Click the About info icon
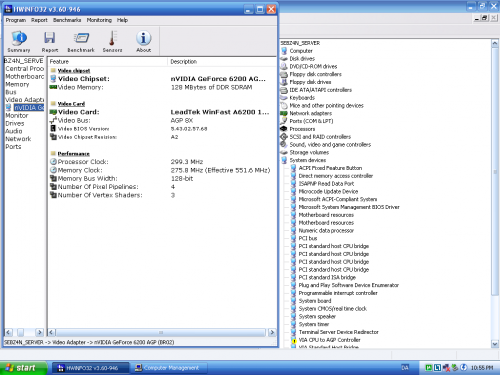The height and width of the screenshot is (375, 500). (144, 41)
